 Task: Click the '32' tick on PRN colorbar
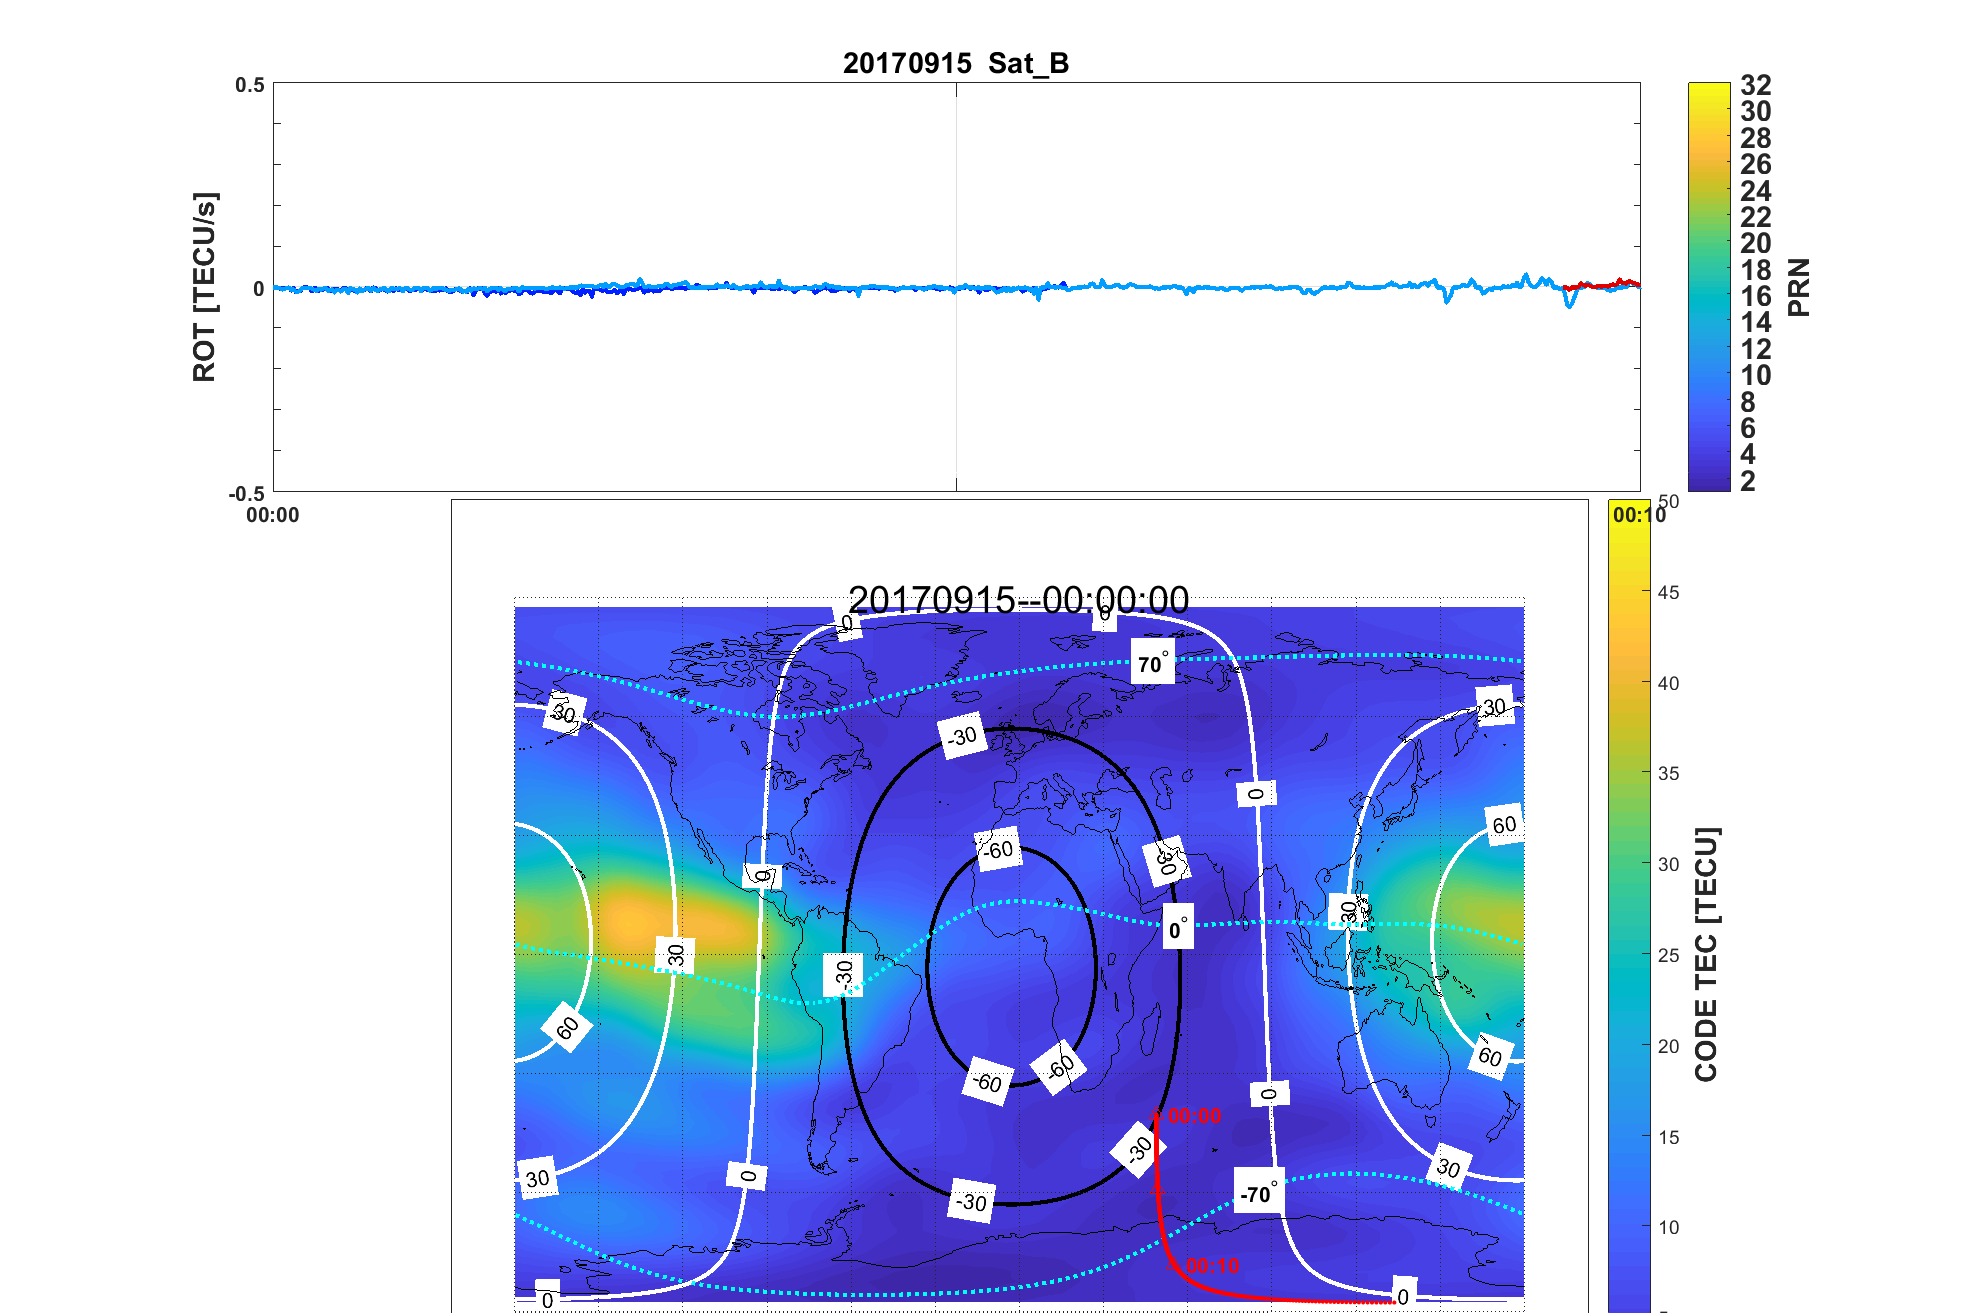[x=1755, y=86]
